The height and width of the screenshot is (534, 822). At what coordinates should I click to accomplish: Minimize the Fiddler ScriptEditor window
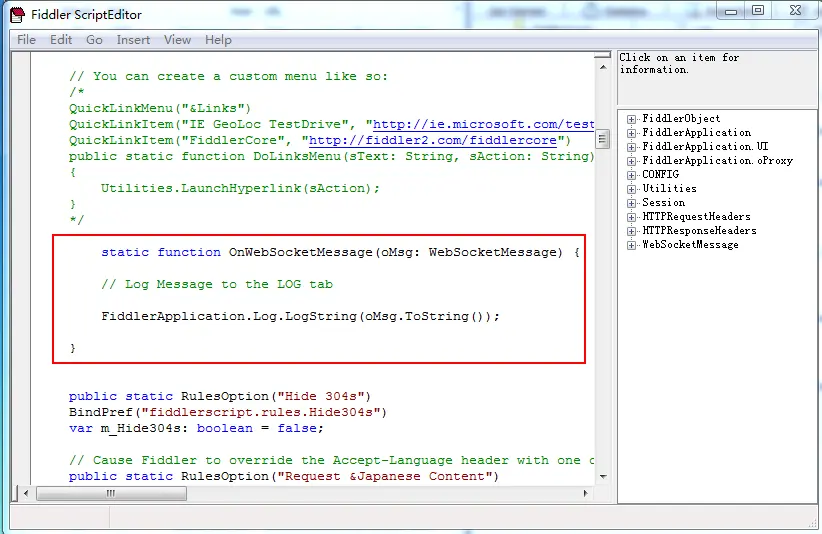click(731, 10)
